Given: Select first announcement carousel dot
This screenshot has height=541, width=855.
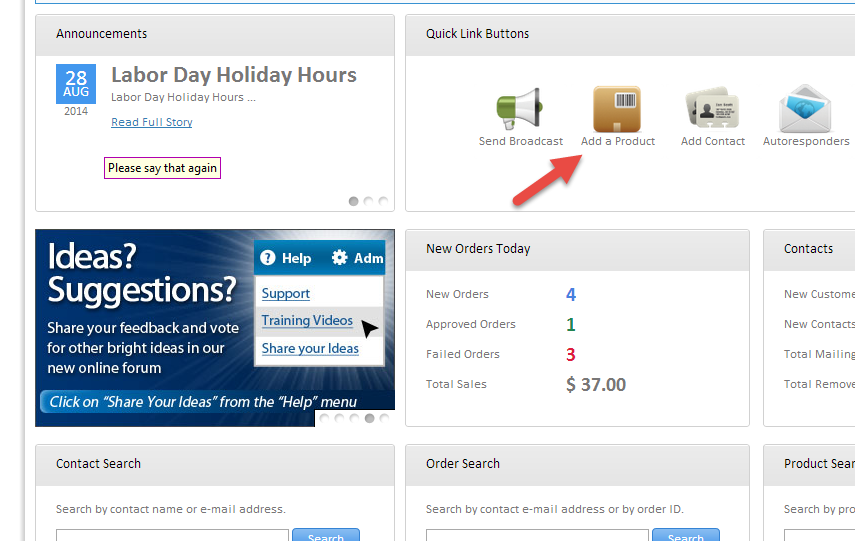Looking at the screenshot, I should click(354, 201).
